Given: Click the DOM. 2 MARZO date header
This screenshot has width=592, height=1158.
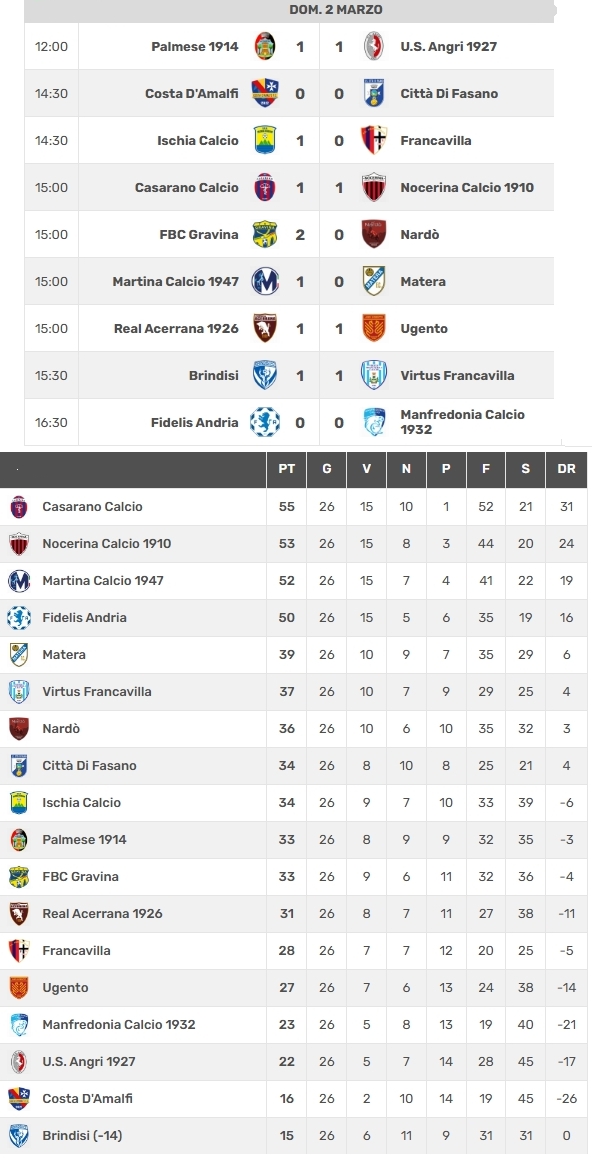Looking at the screenshot, I should point(336,10).
